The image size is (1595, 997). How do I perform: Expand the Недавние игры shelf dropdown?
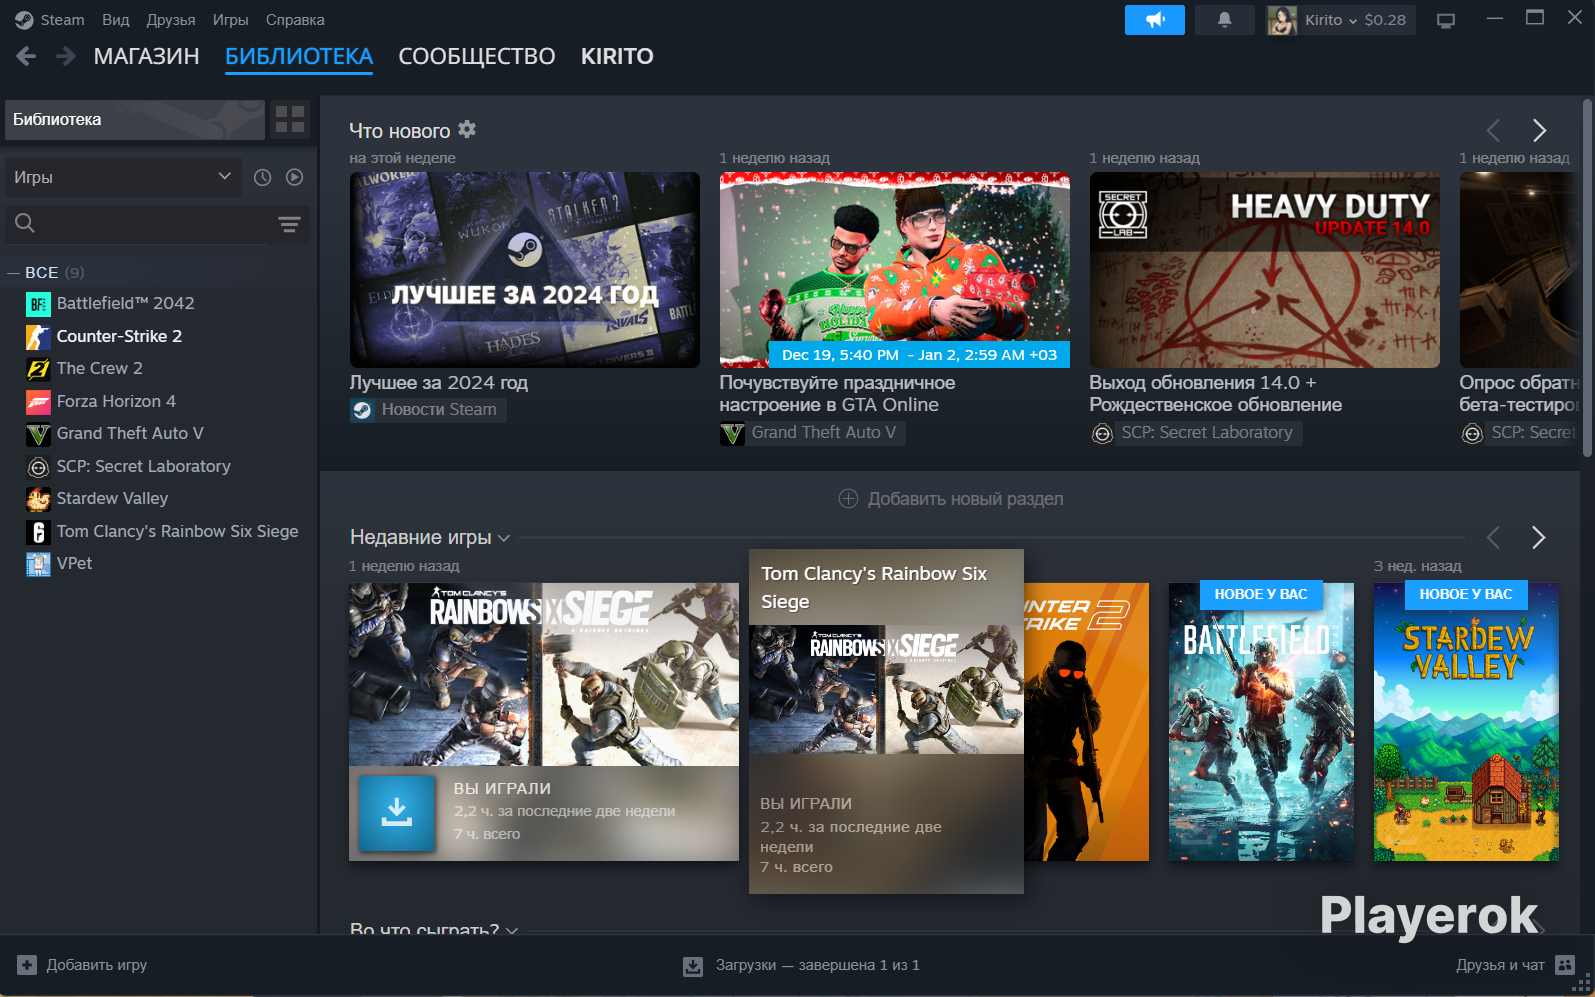(x=504, y=538)
